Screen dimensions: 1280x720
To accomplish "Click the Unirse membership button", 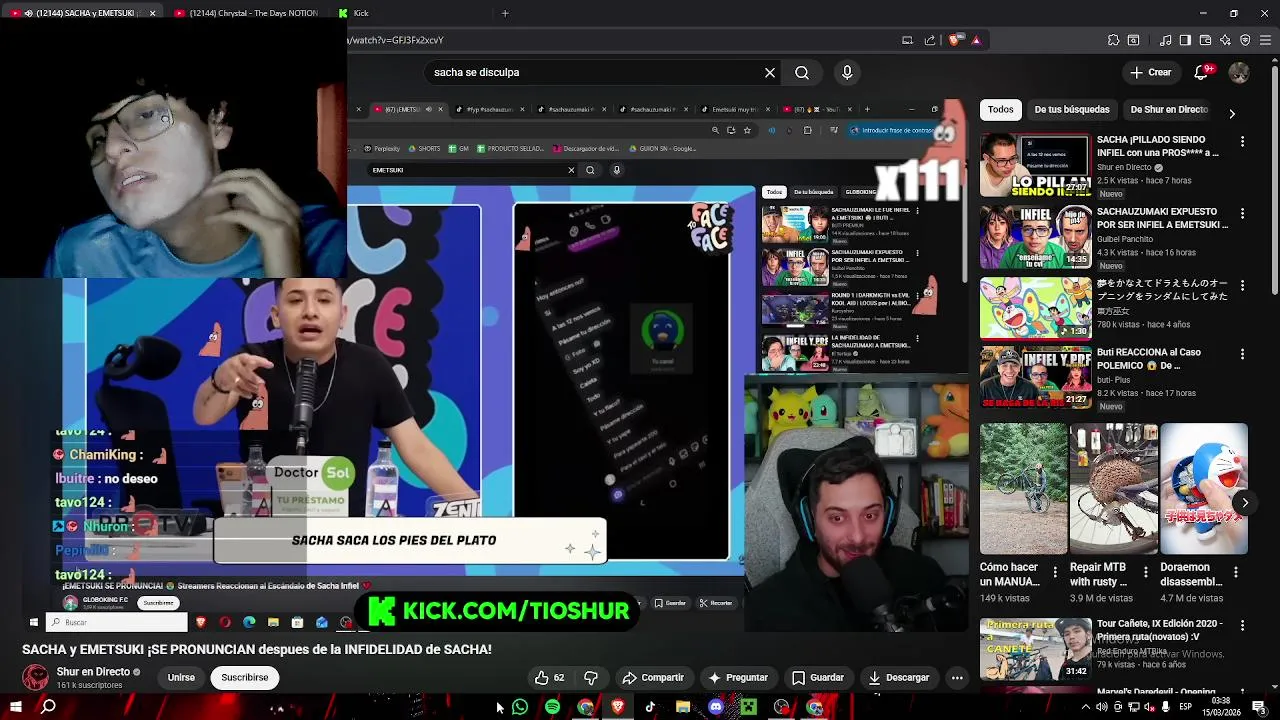I will pos(181,678).
